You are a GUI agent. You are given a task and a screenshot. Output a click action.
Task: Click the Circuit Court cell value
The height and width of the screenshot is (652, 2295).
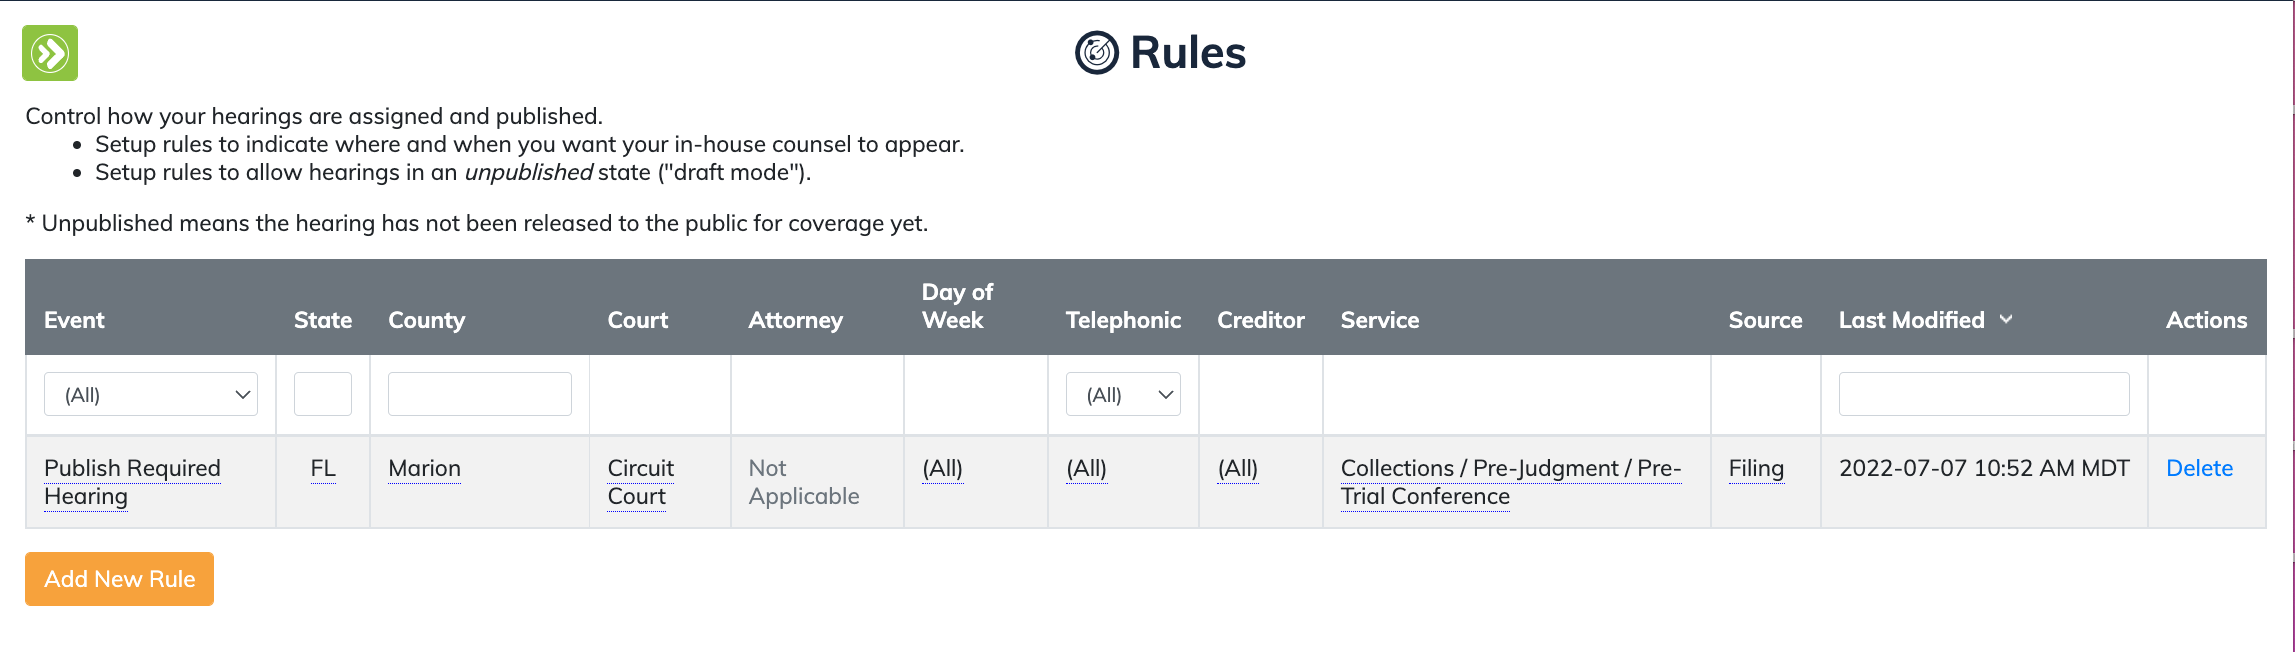[x=640, y=481]
